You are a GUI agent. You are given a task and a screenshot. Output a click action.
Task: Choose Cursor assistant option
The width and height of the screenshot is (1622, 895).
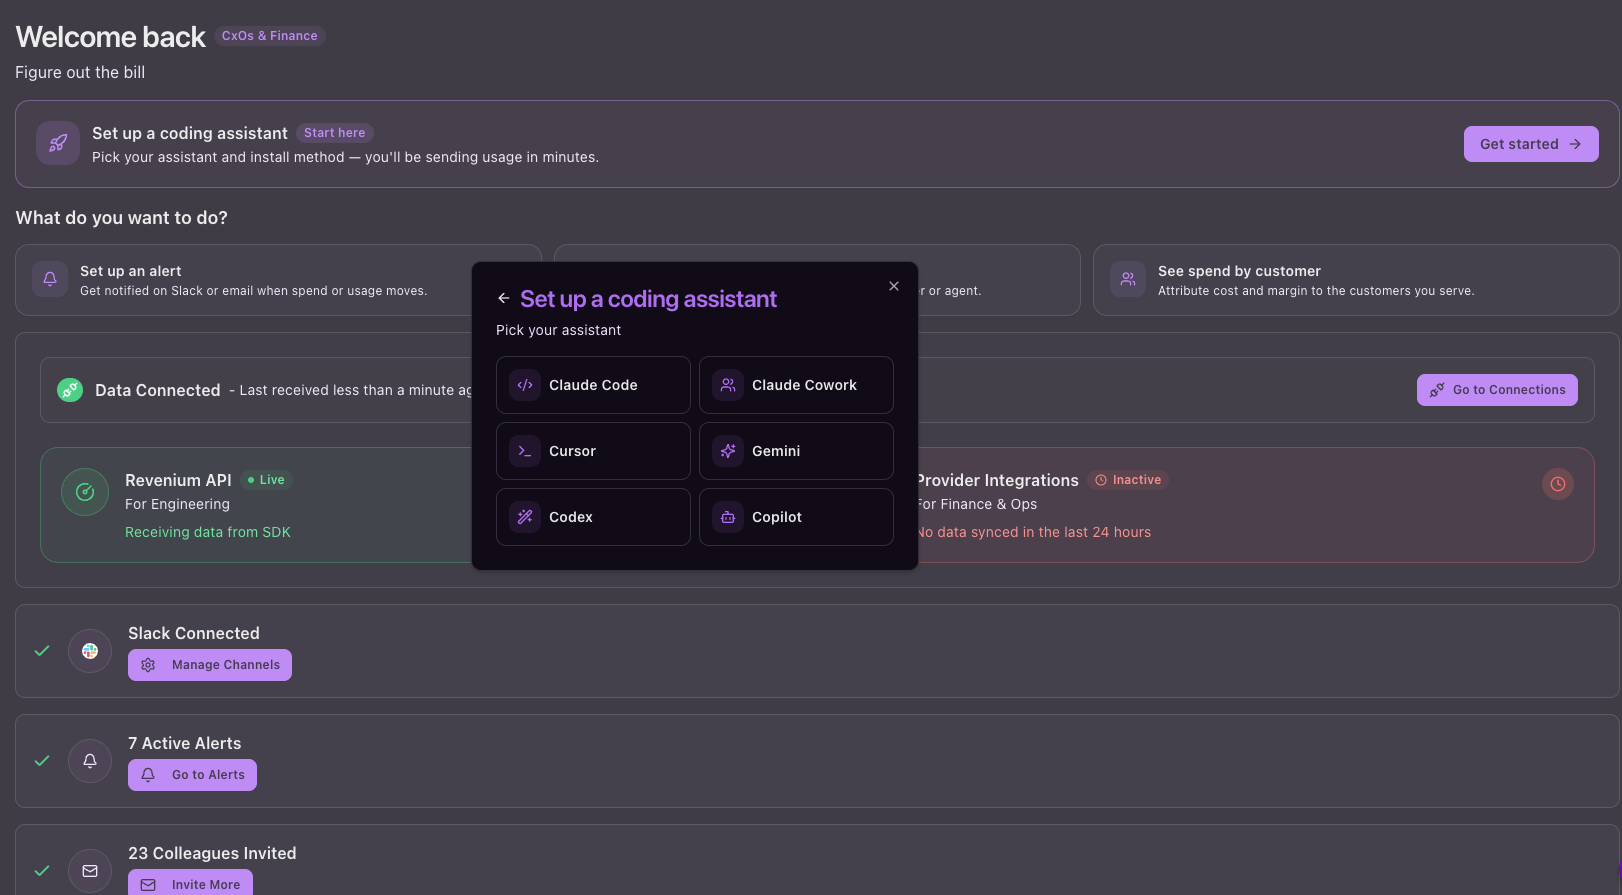[593, 451]
